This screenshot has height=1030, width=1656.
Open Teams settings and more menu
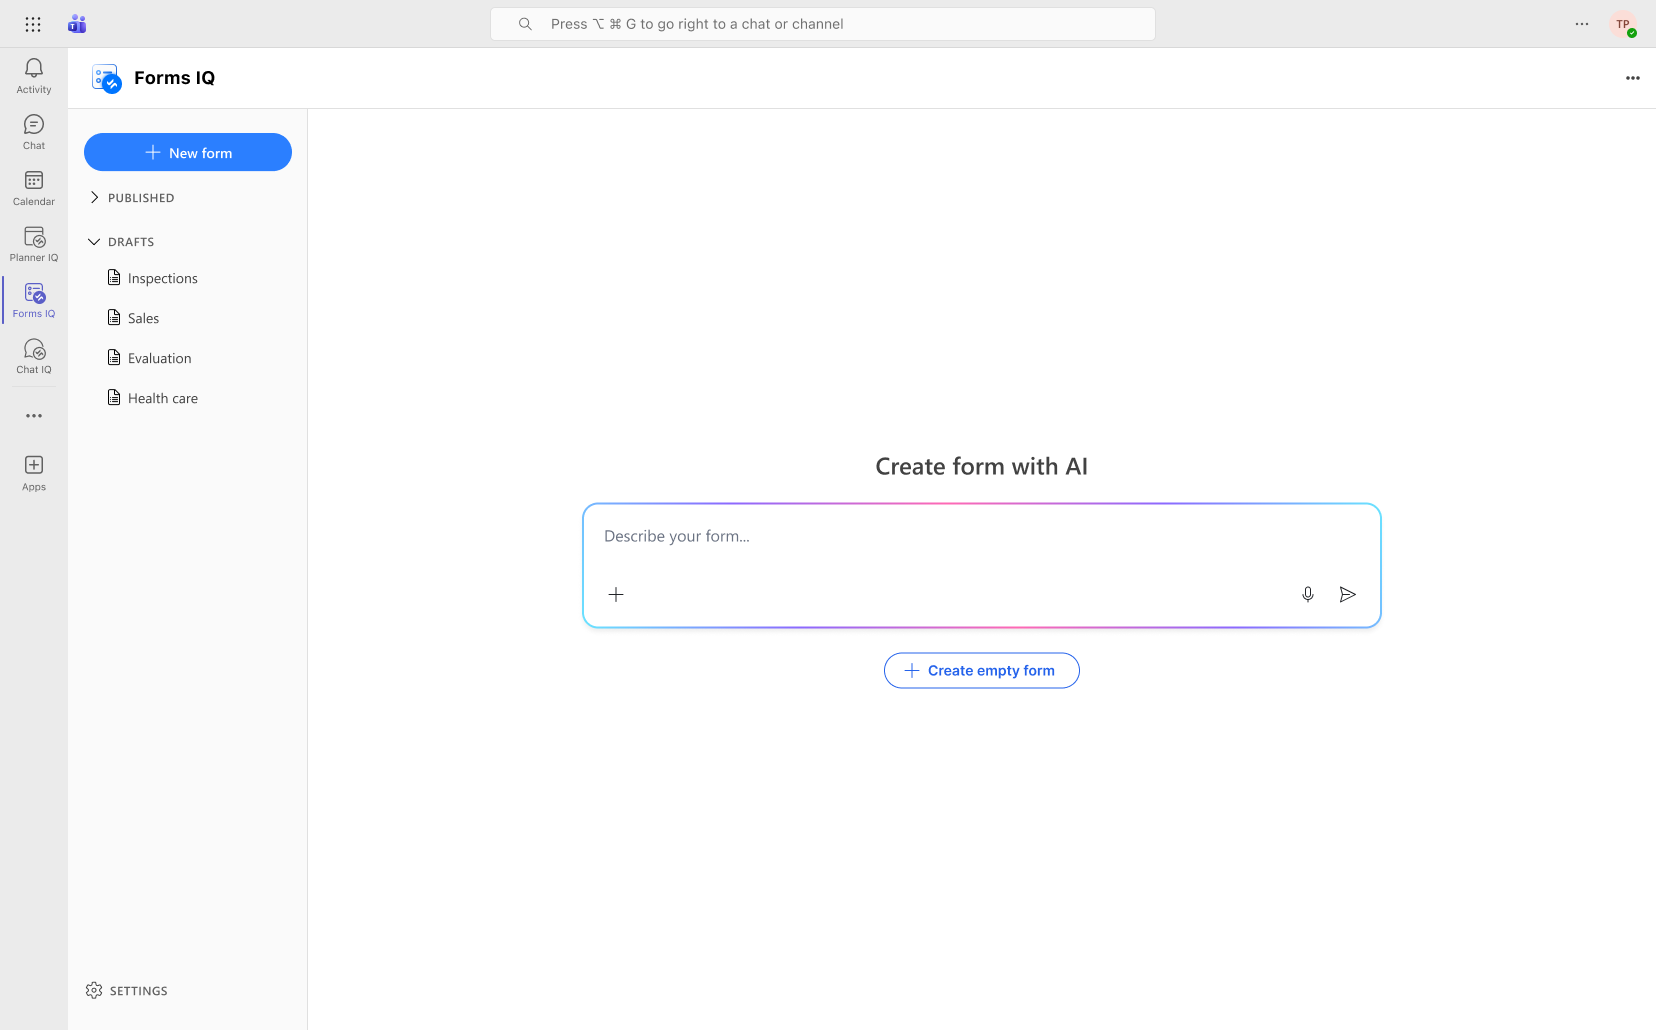click(1582, 24)
